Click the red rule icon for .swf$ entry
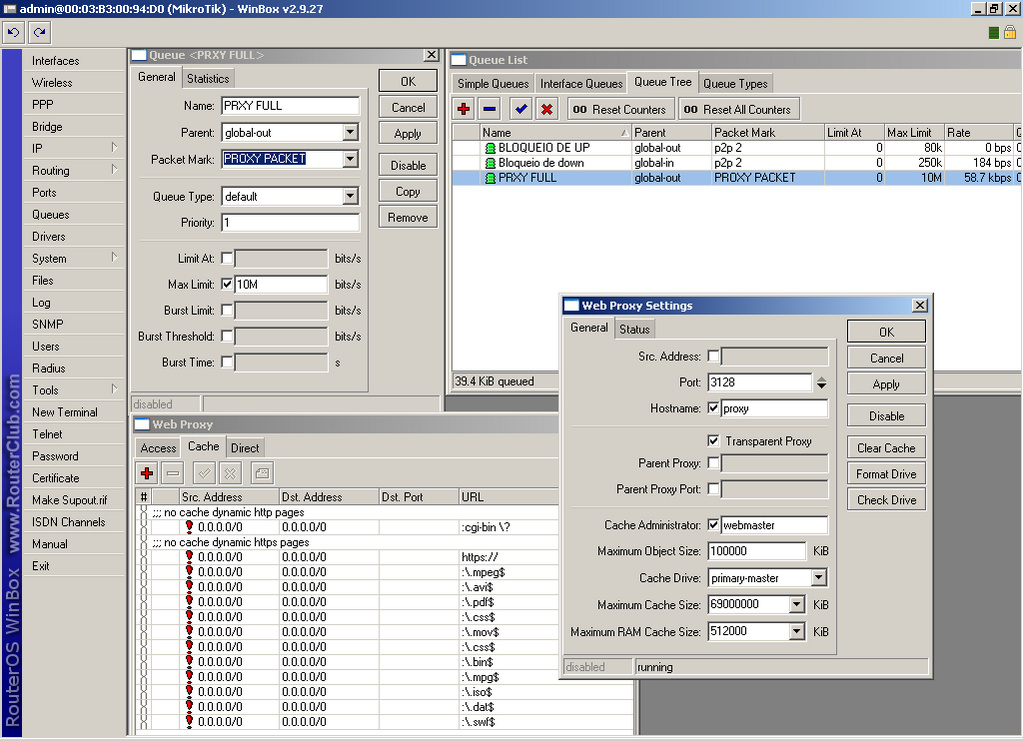 (x=189, y=722)
